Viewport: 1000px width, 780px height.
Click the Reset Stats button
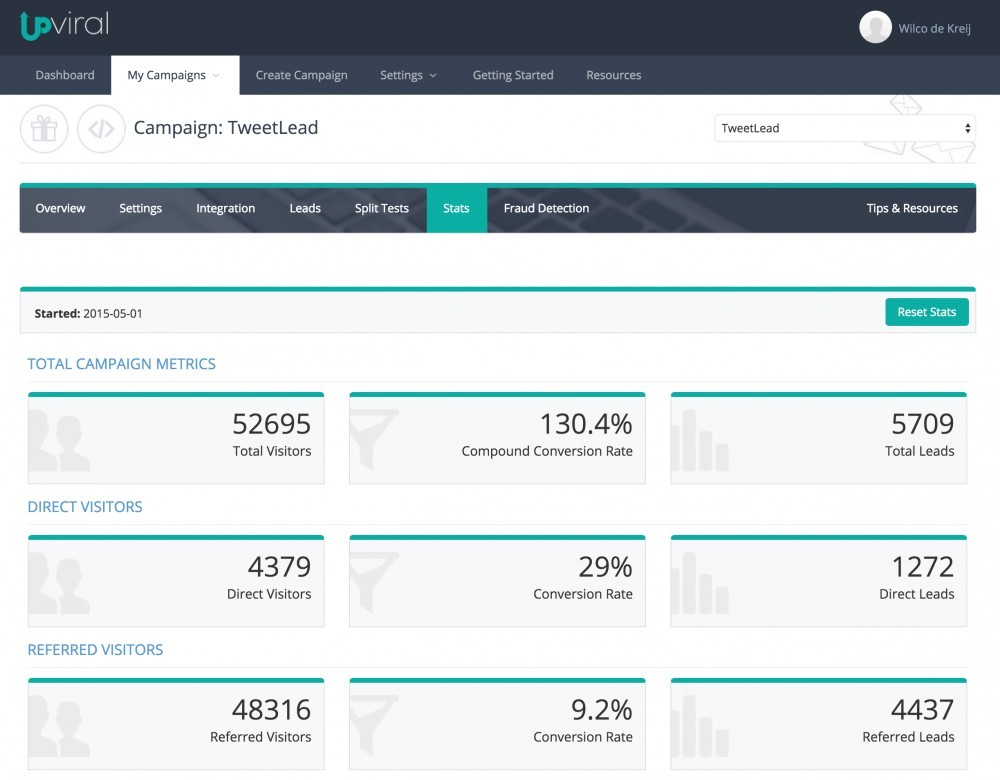[x=927, y=312]
